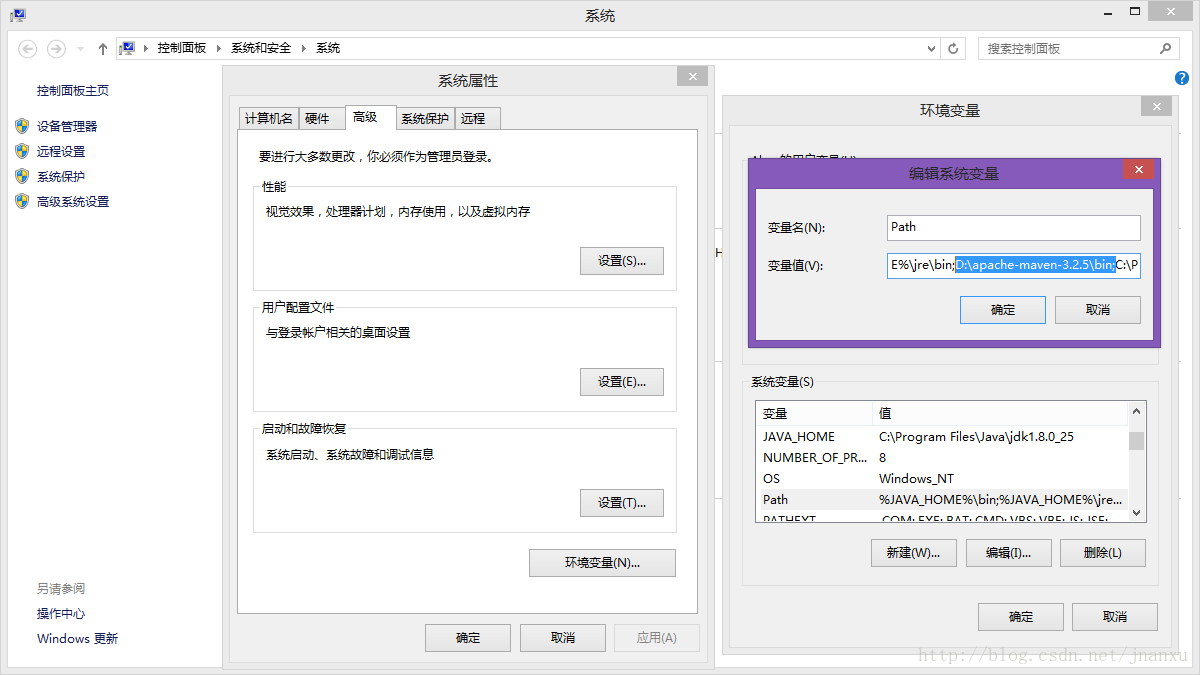Click the forward navigation arrow
Viewport: 1200px width, 675px height.
click(x=56, y=48)
